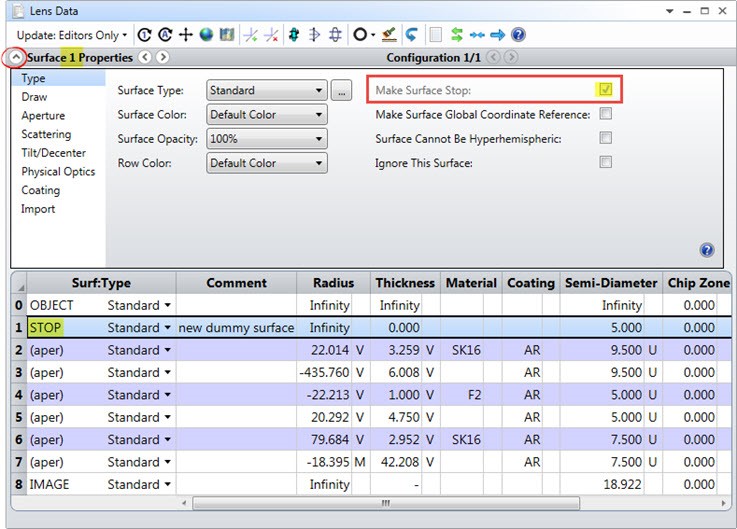Enable Ignore This Surface checkbox
737x529 pixels.
tap(605, 162)
